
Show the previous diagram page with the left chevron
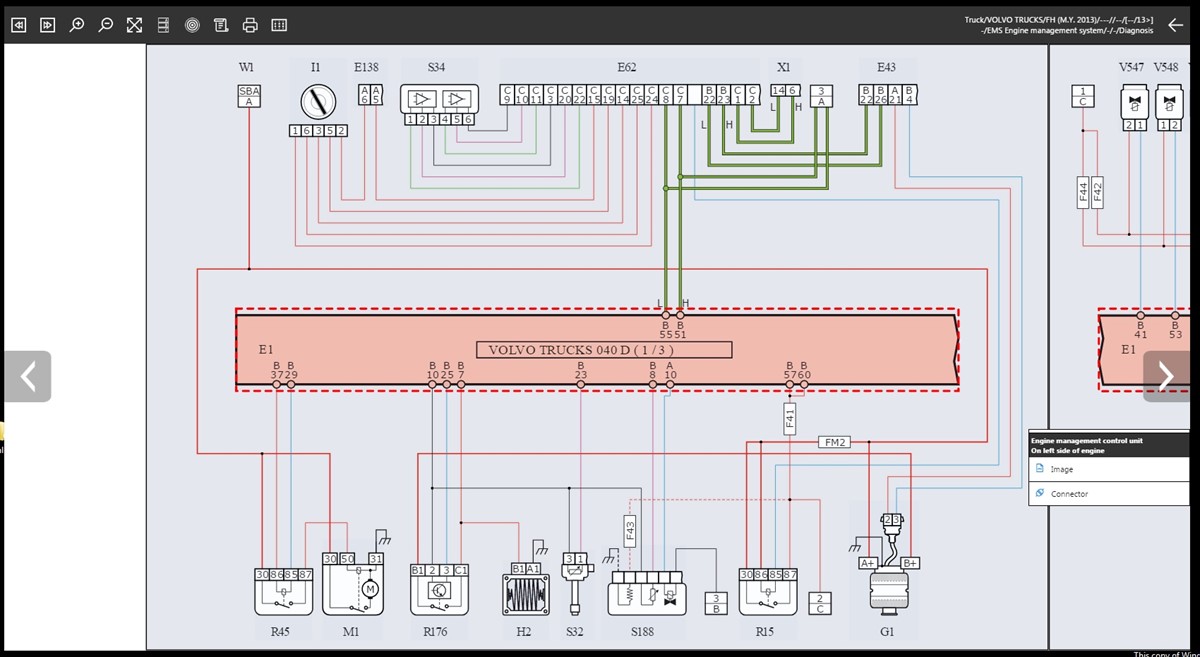coord(28,376)
